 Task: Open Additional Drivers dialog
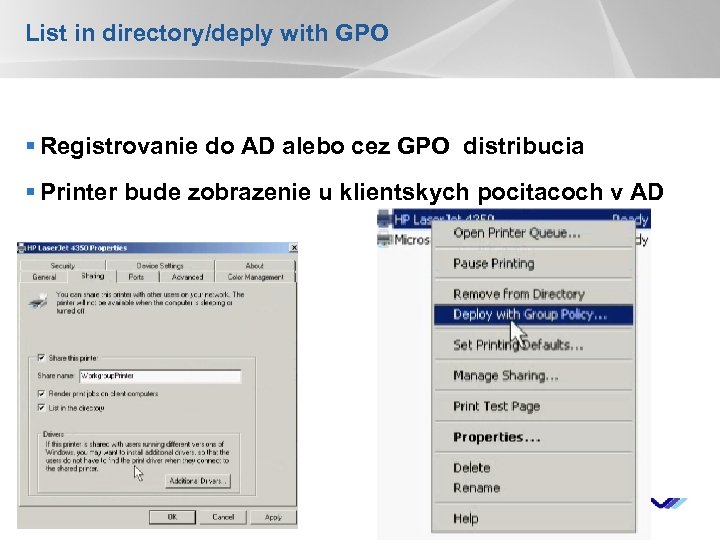(197, 481)
